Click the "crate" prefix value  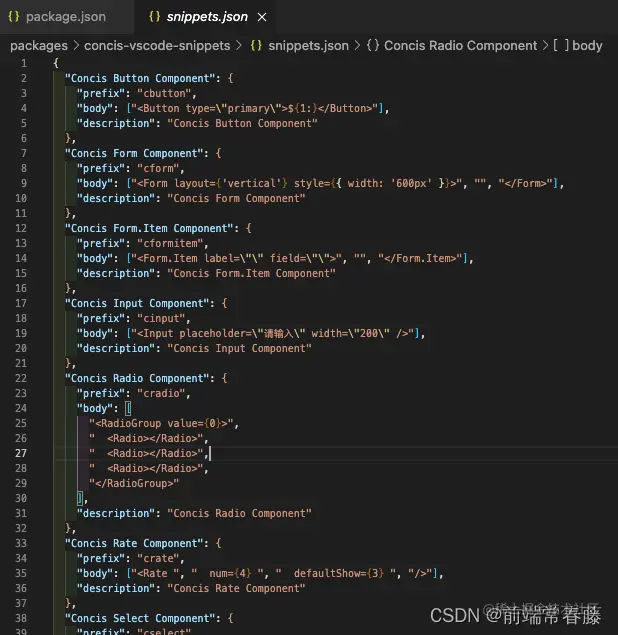click(158, 558)
